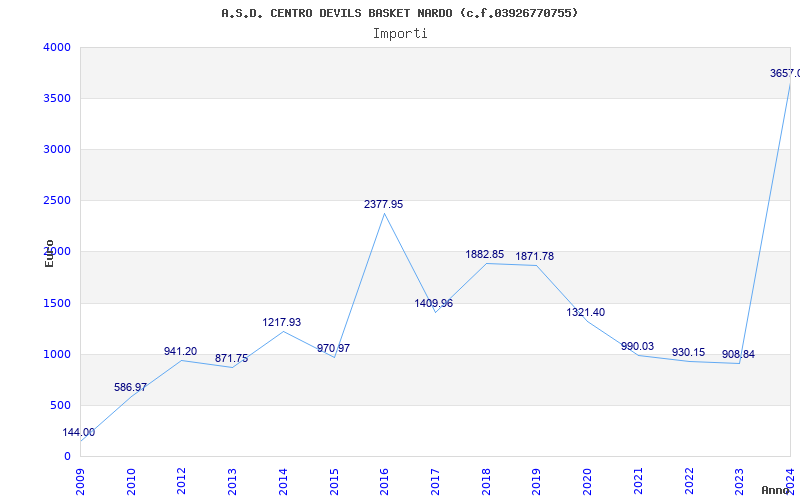Select the 1217.93 data label
Image resolution: width=800 pixels, height=500 pixels.
click(282, 322)
